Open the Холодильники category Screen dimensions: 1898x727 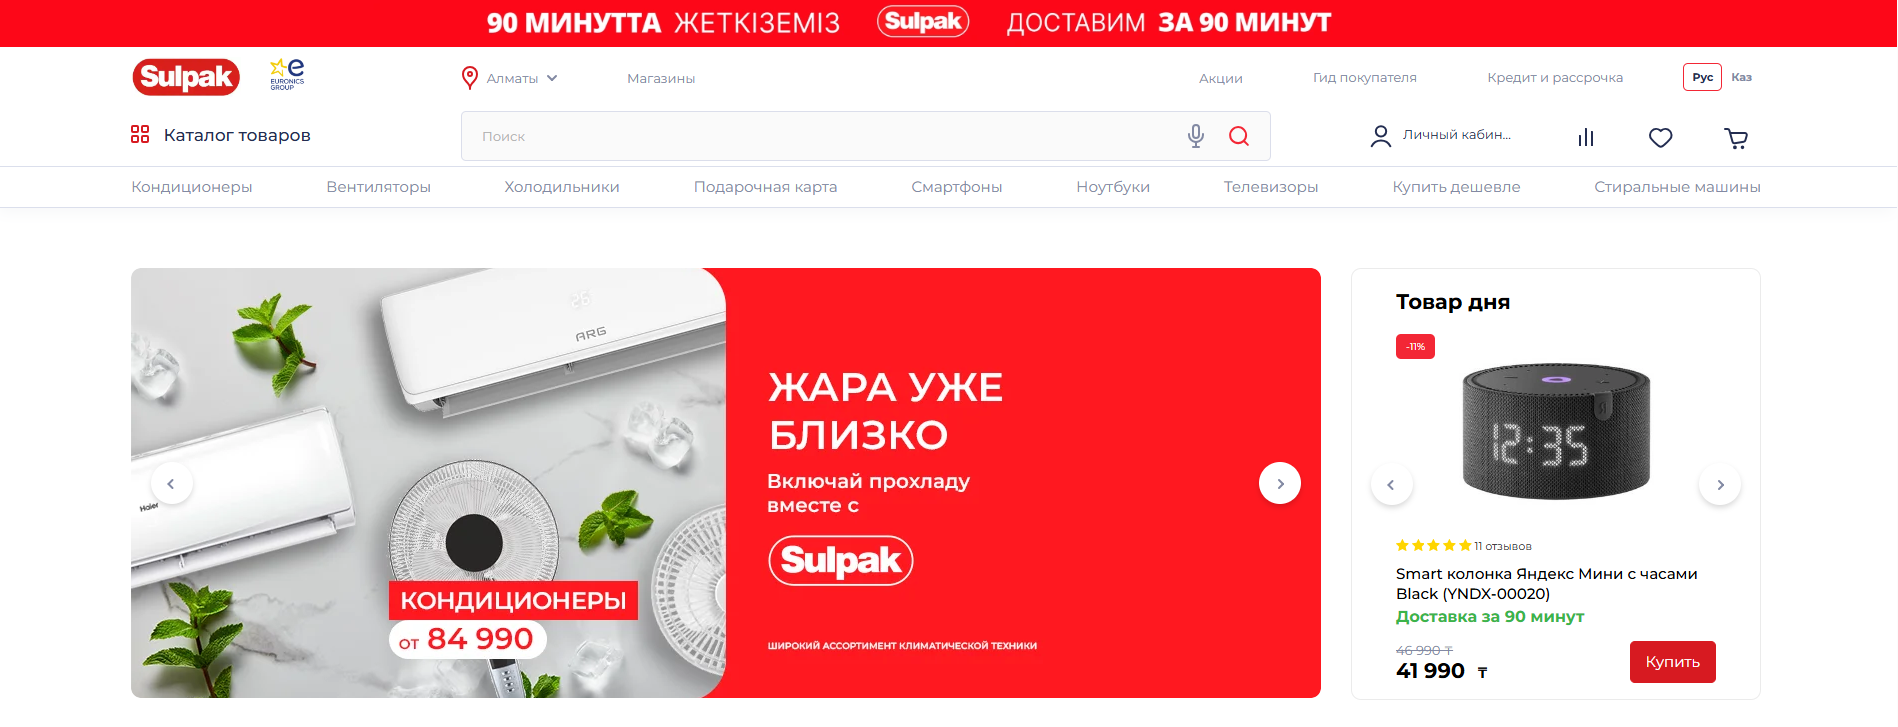[x=562, y=187]
